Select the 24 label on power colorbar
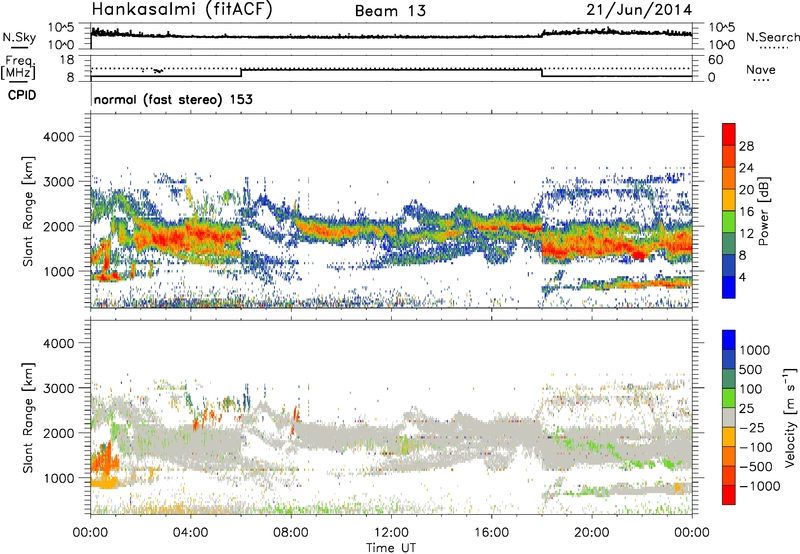Viewport: 800px width, 554px height. coord(746,168)
